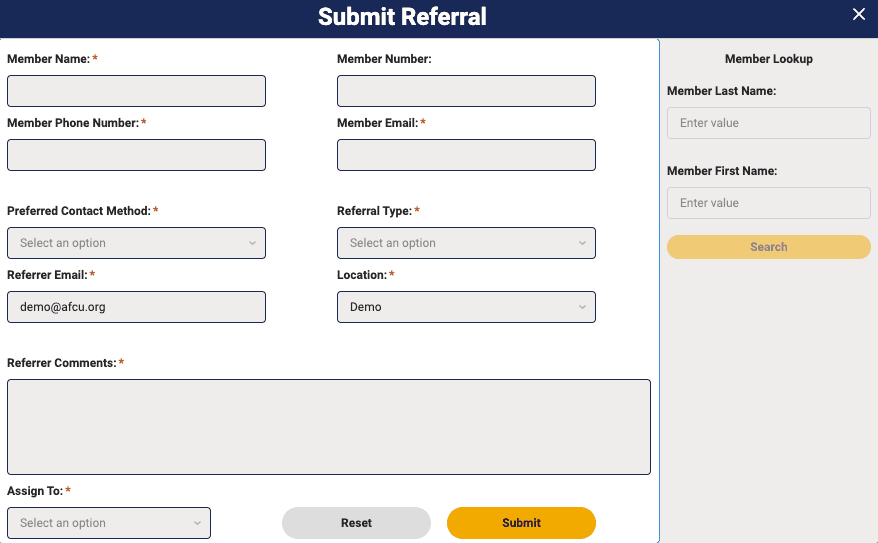Focus the Referrer Comments text area
This screenshot has height=543, width=878.
pyautogui.click(x=328, y=426)
